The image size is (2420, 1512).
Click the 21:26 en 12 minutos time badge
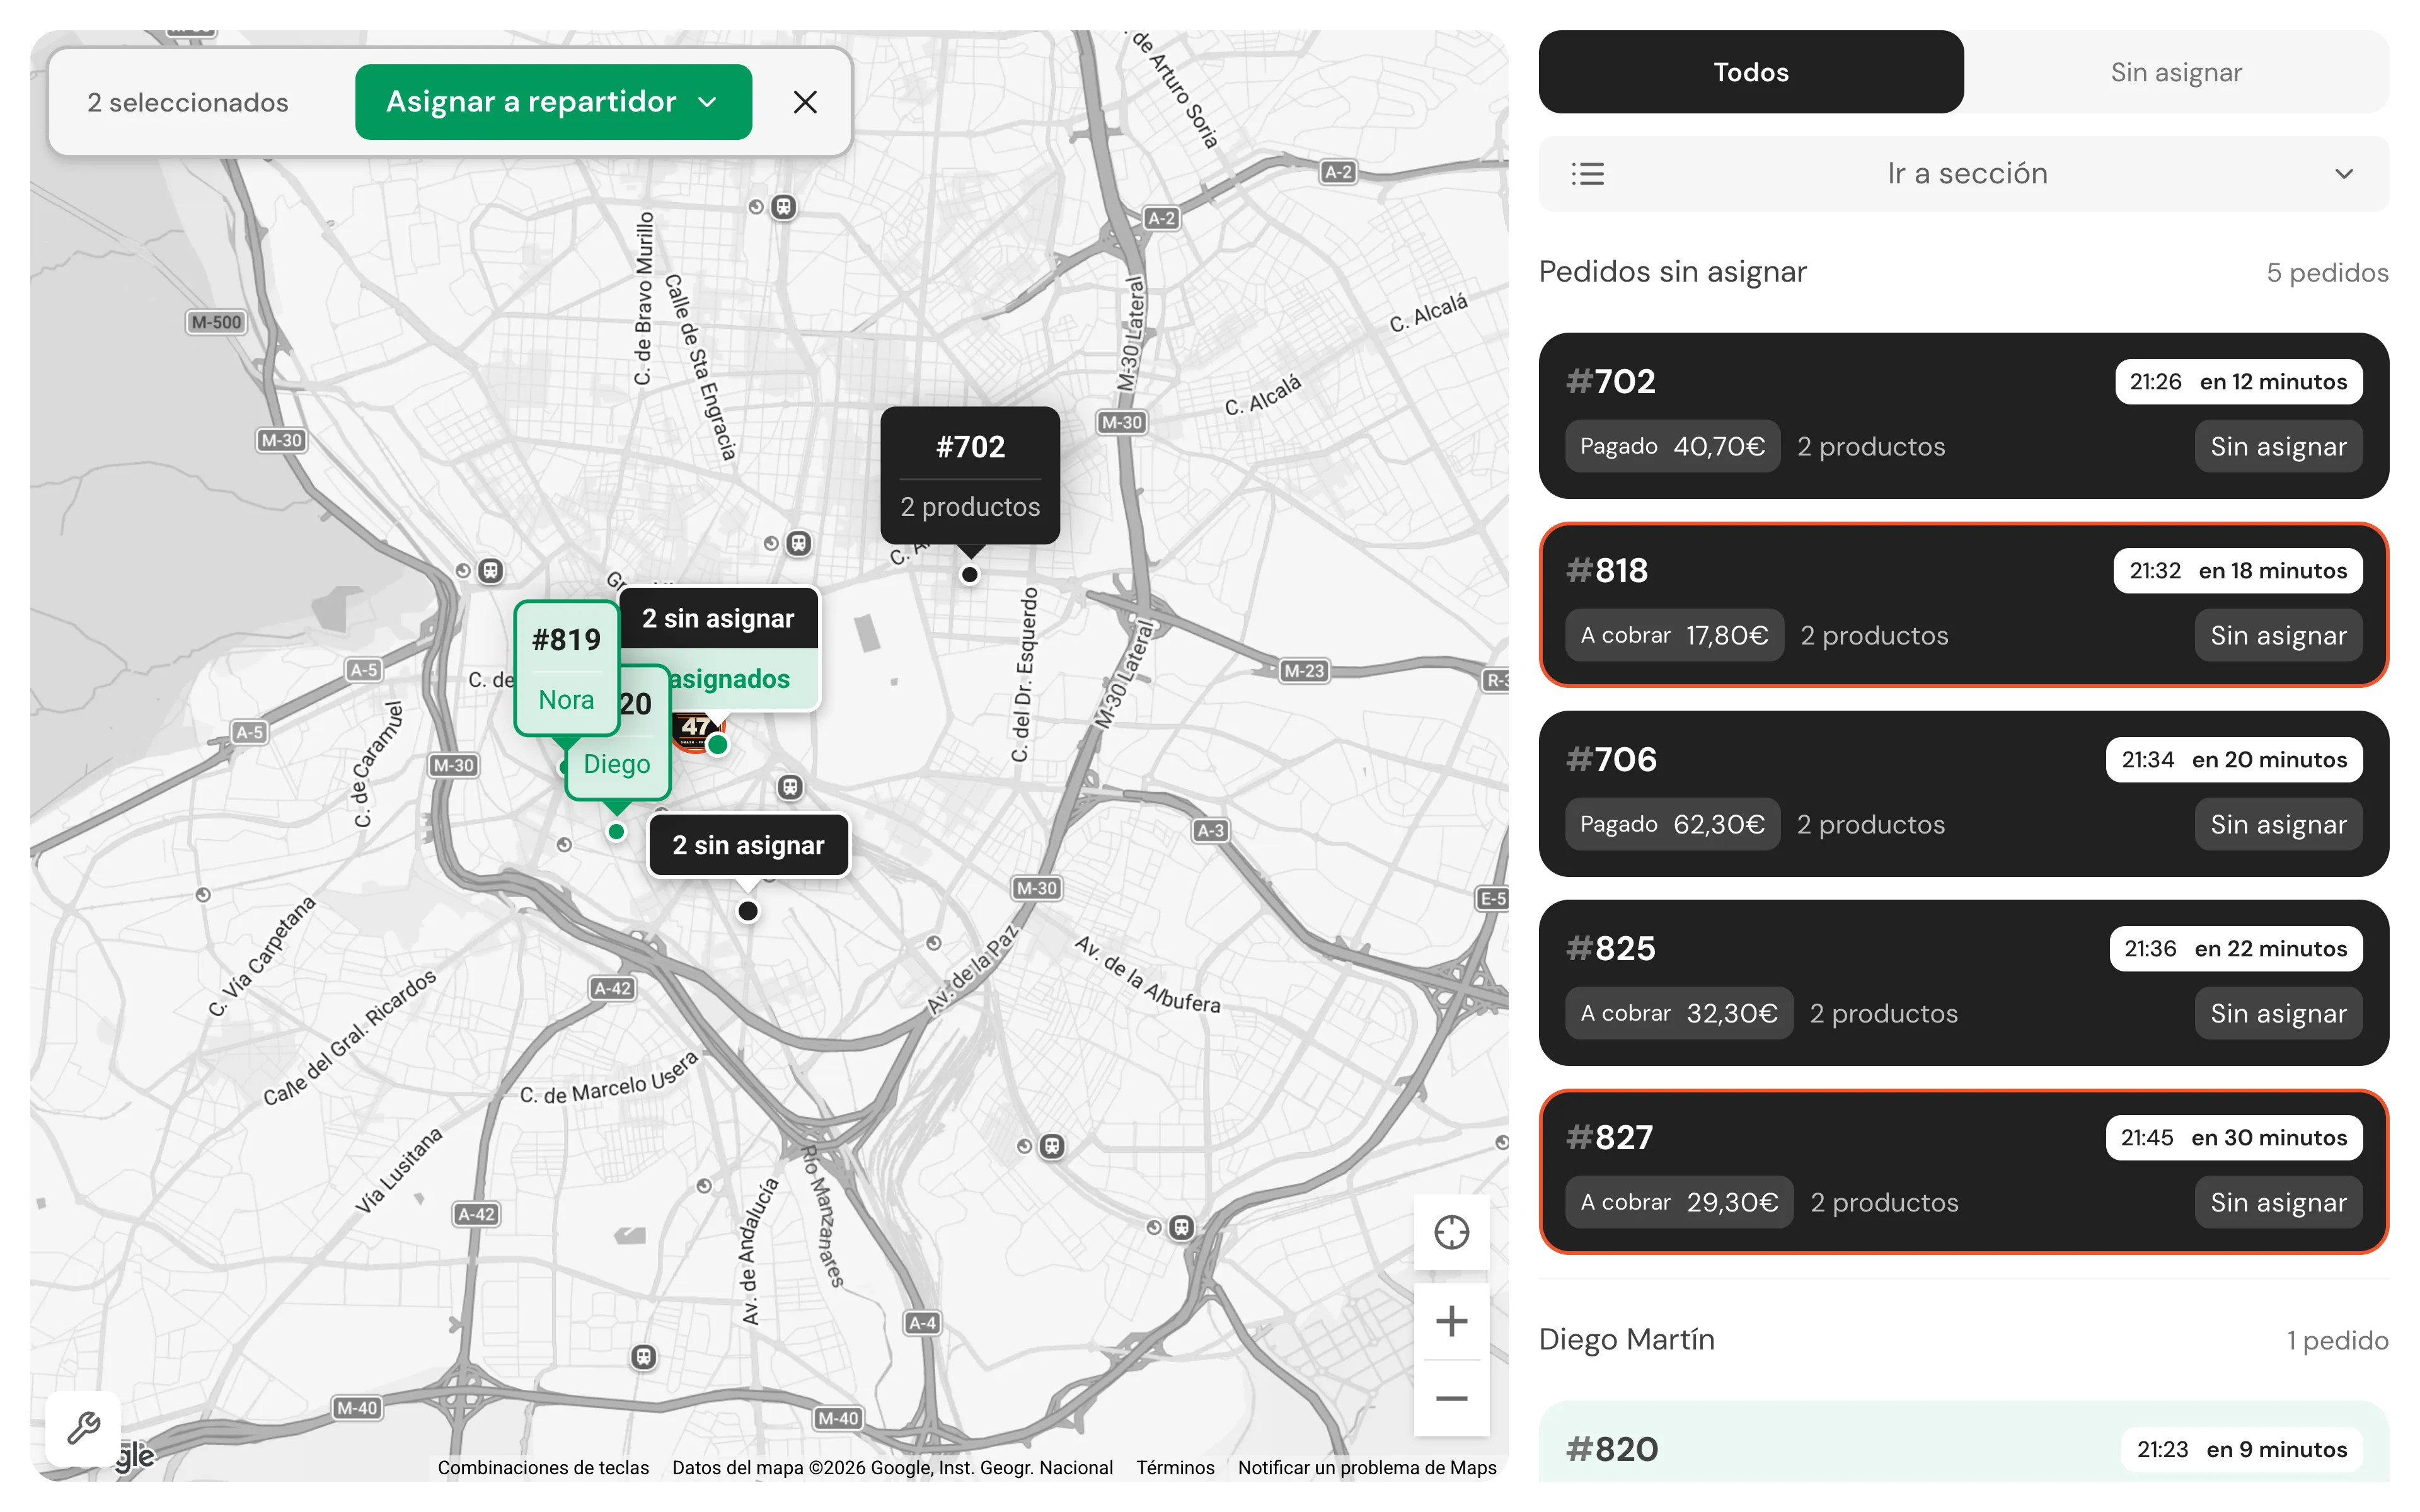(x=2238, y=382)
